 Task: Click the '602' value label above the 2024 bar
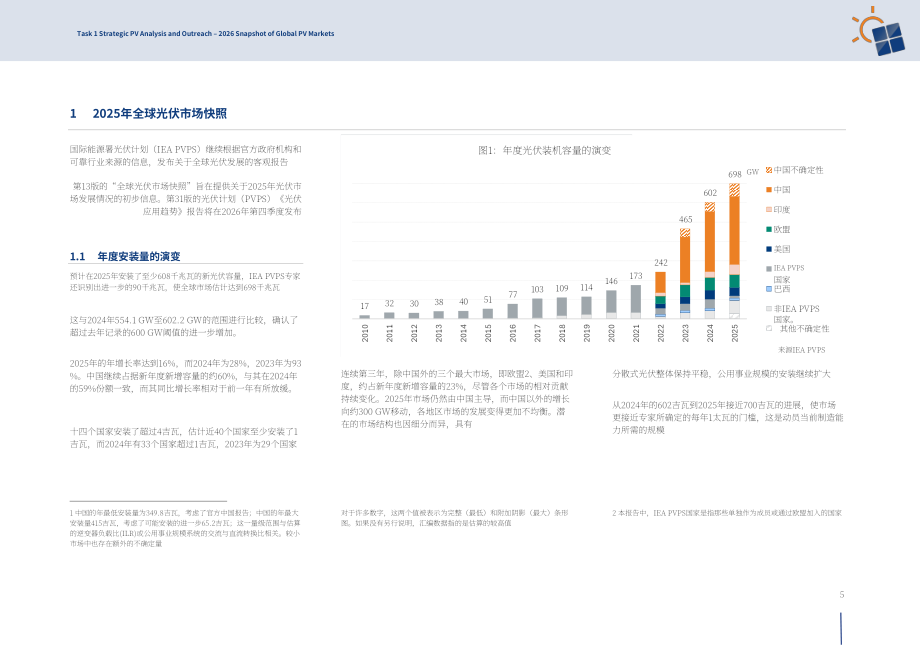(710, 193)
